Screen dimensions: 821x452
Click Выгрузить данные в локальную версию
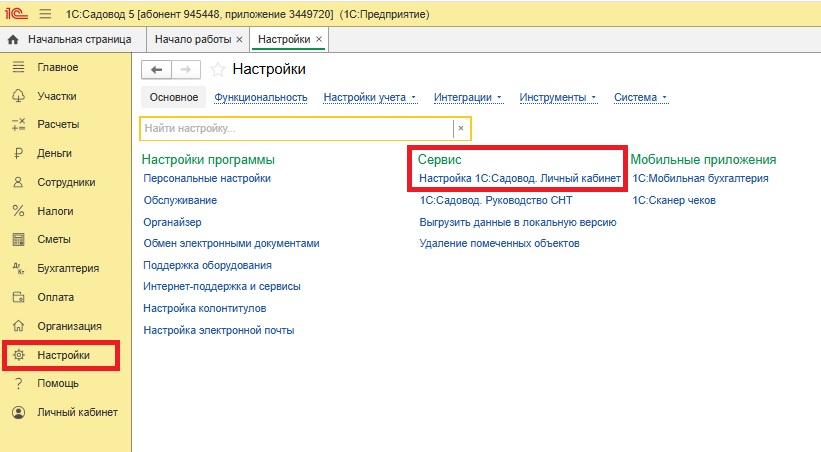click(x=518, y=222)
